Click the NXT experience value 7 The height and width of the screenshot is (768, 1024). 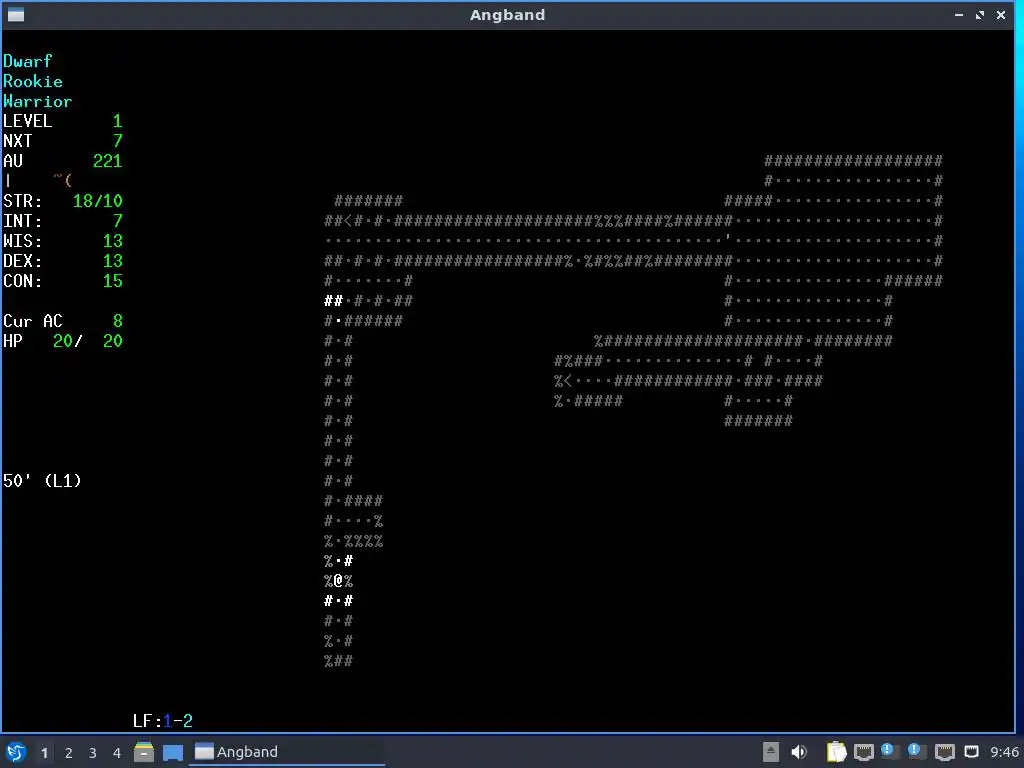click(118, 141)
